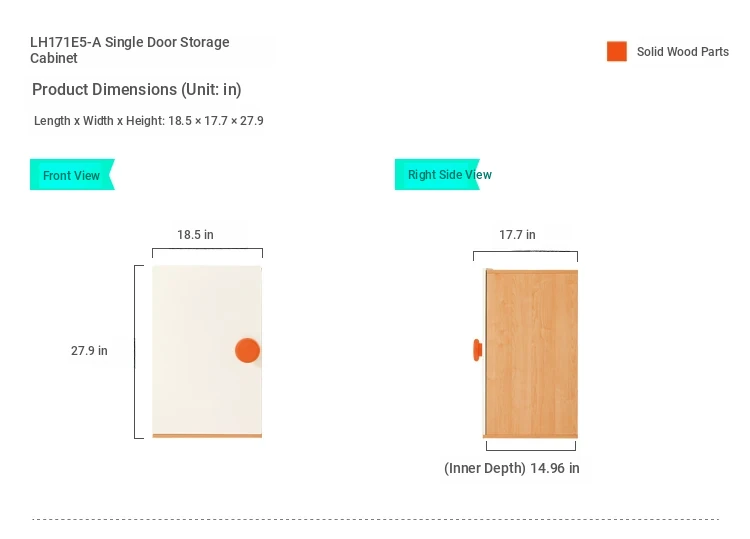This screenshot has width=750, height=539.
Task: Click the wooden base strip on front view
Action: pos(207,436)
